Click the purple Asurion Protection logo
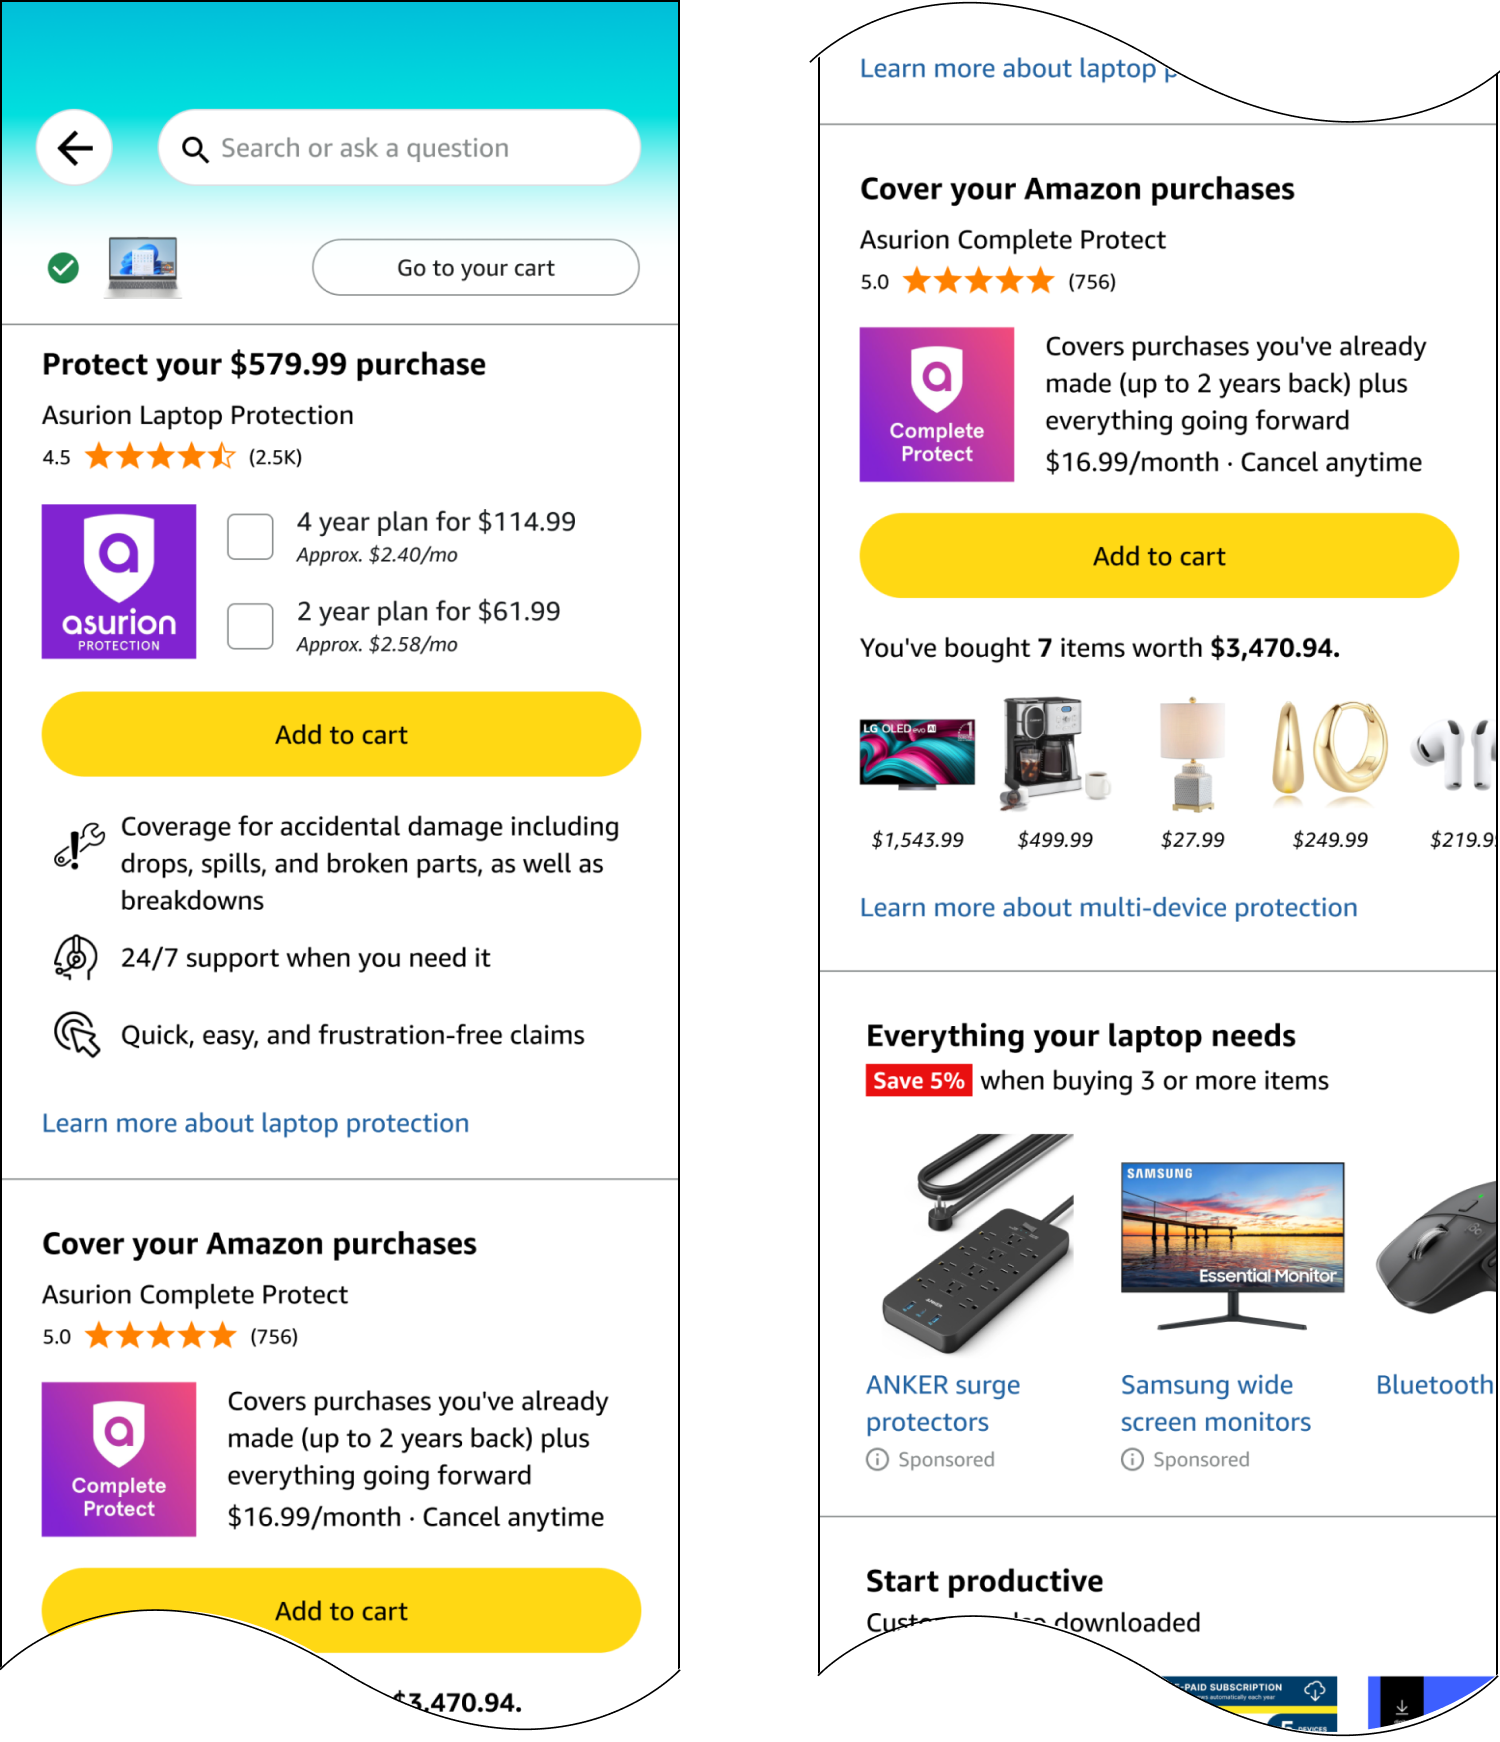This screenshot has height=1742, width=1500. [x=119, y=581]
